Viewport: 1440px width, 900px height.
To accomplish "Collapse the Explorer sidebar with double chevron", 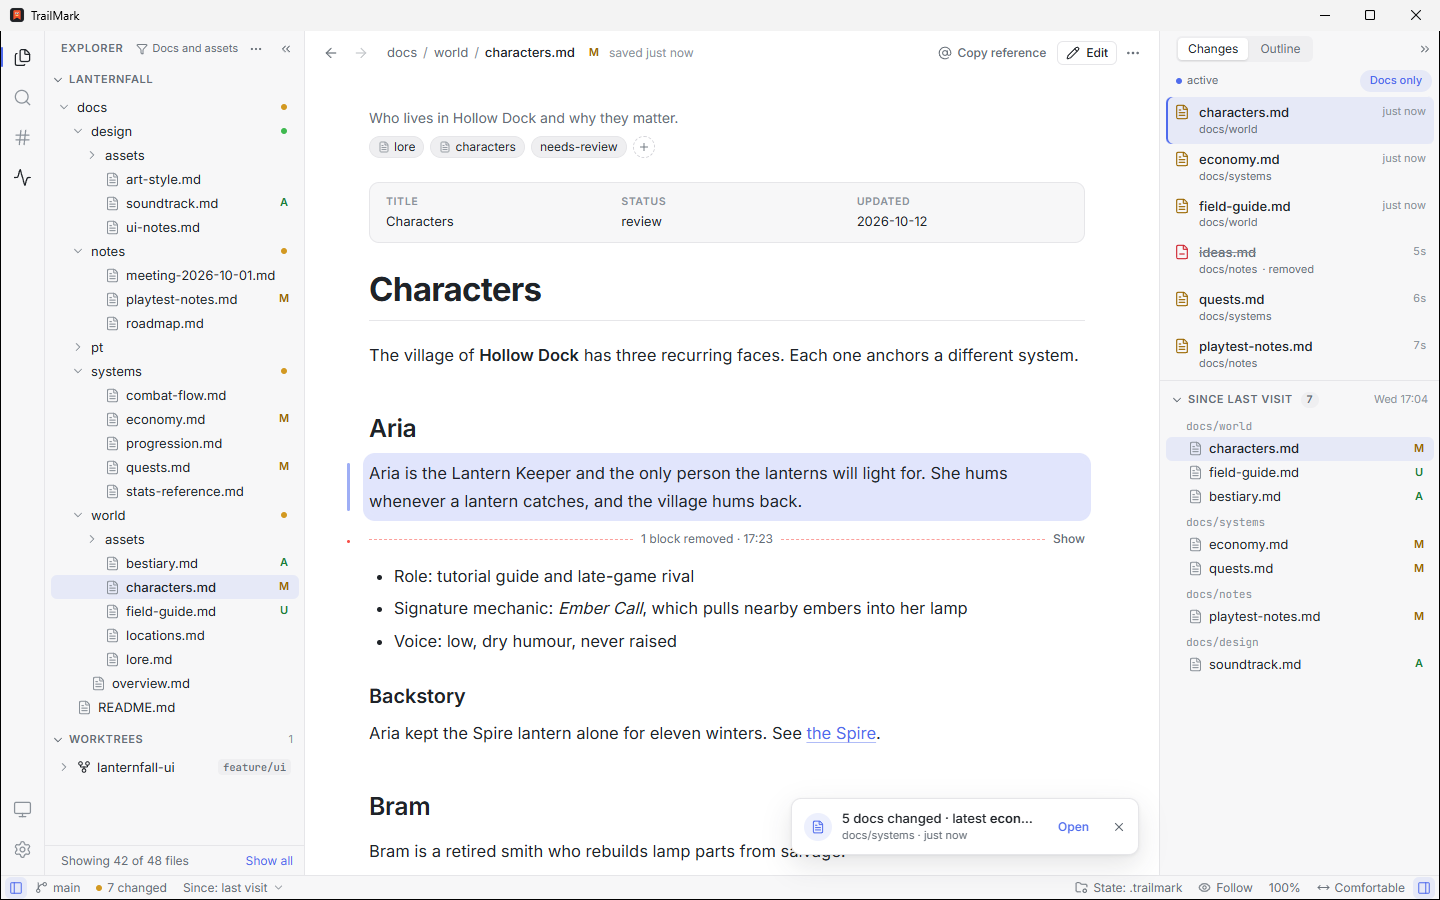I will (x=286, y=49).
